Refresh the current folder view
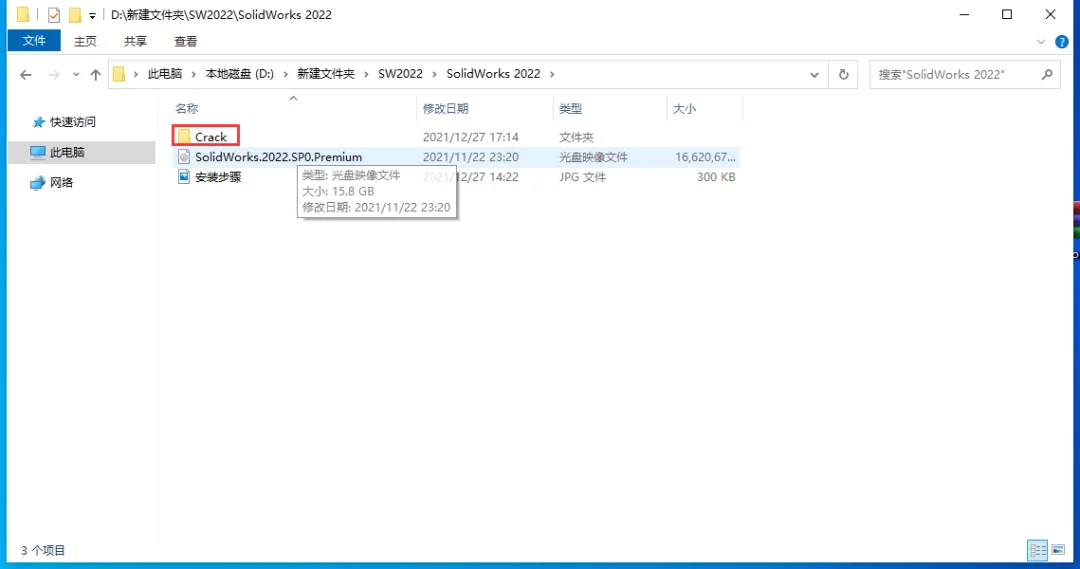 coord(843,74)
